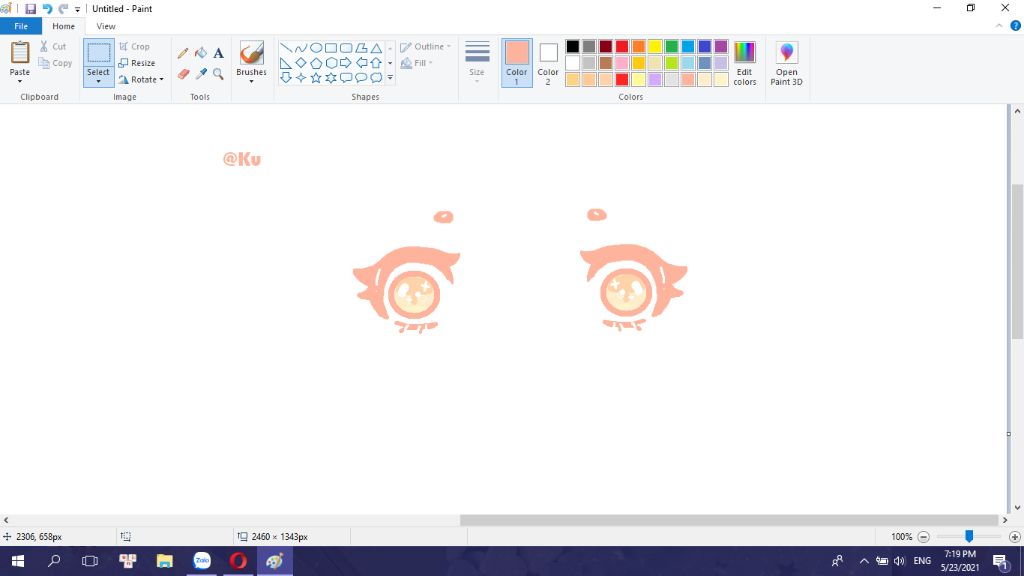Expand the Brushes dropdown arrow
The image size is (1024, 576).
(251, 82)
